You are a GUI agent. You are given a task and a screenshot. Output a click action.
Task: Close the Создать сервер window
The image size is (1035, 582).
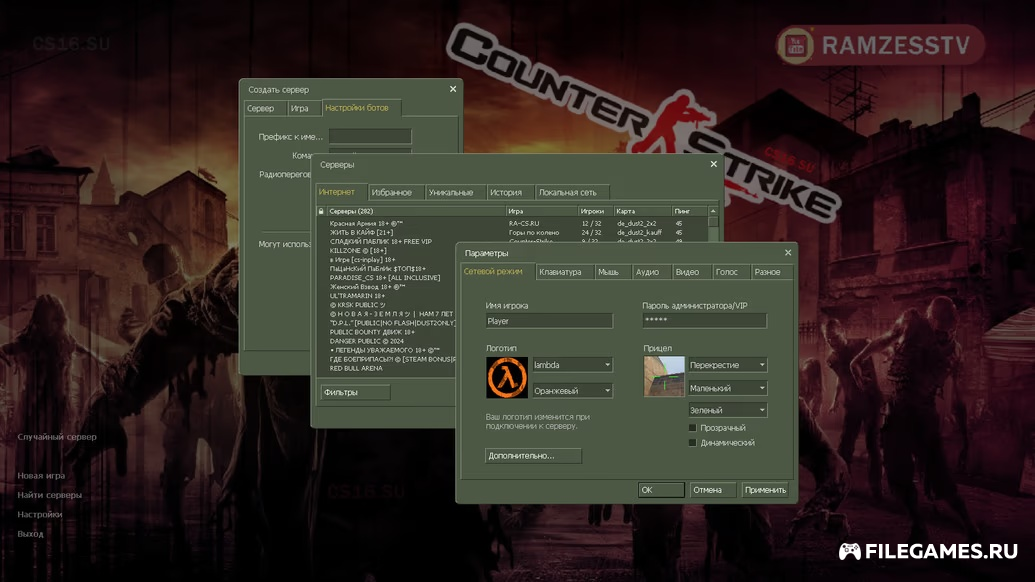pyautogui.click(x=453, y=89)
